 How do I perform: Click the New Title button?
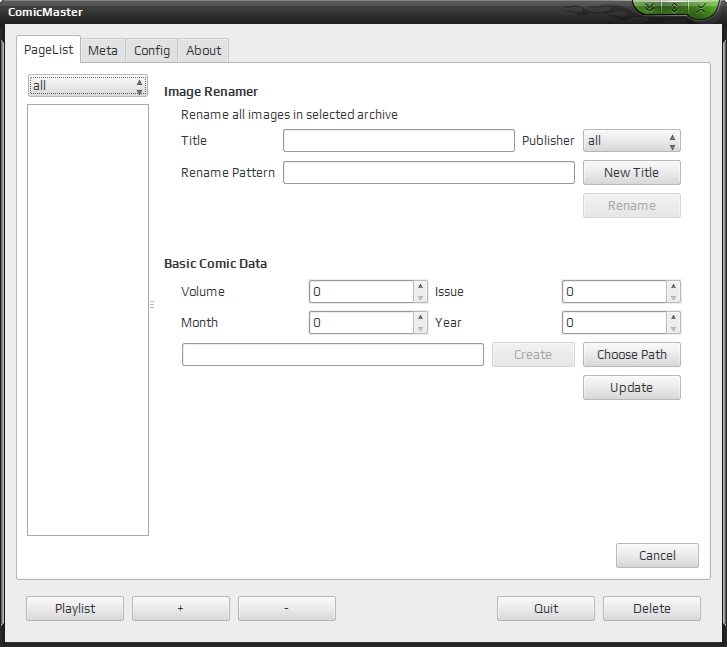[x=631, y=173]
